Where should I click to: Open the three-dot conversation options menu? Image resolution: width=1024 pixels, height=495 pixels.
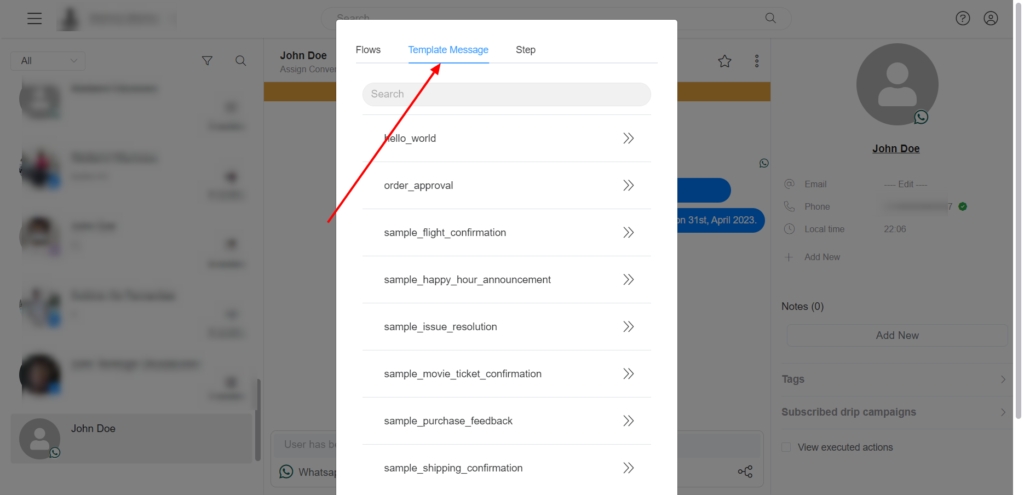(x=756, y=61)
